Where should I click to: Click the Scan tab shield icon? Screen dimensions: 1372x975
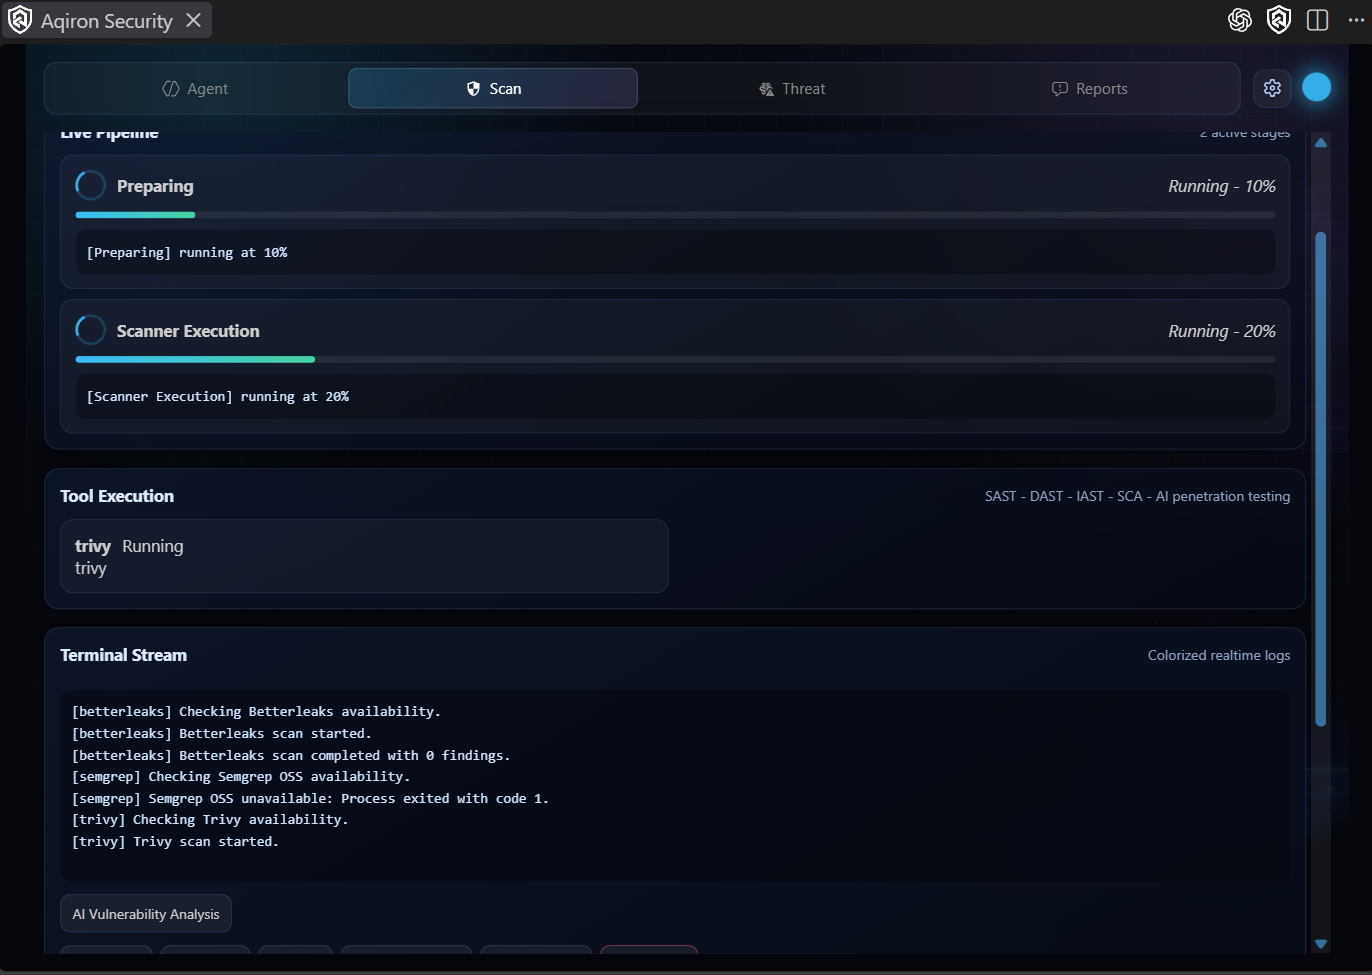click(x=474, y=89)
